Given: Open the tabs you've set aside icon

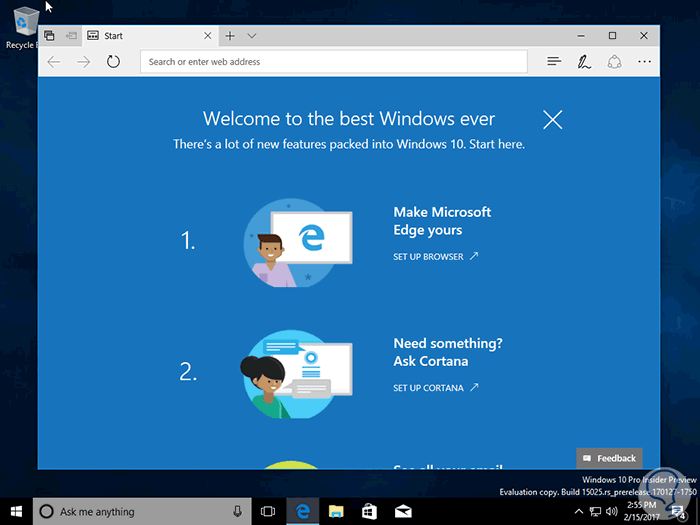Looking at the screenshot, I should click(49, 36).
